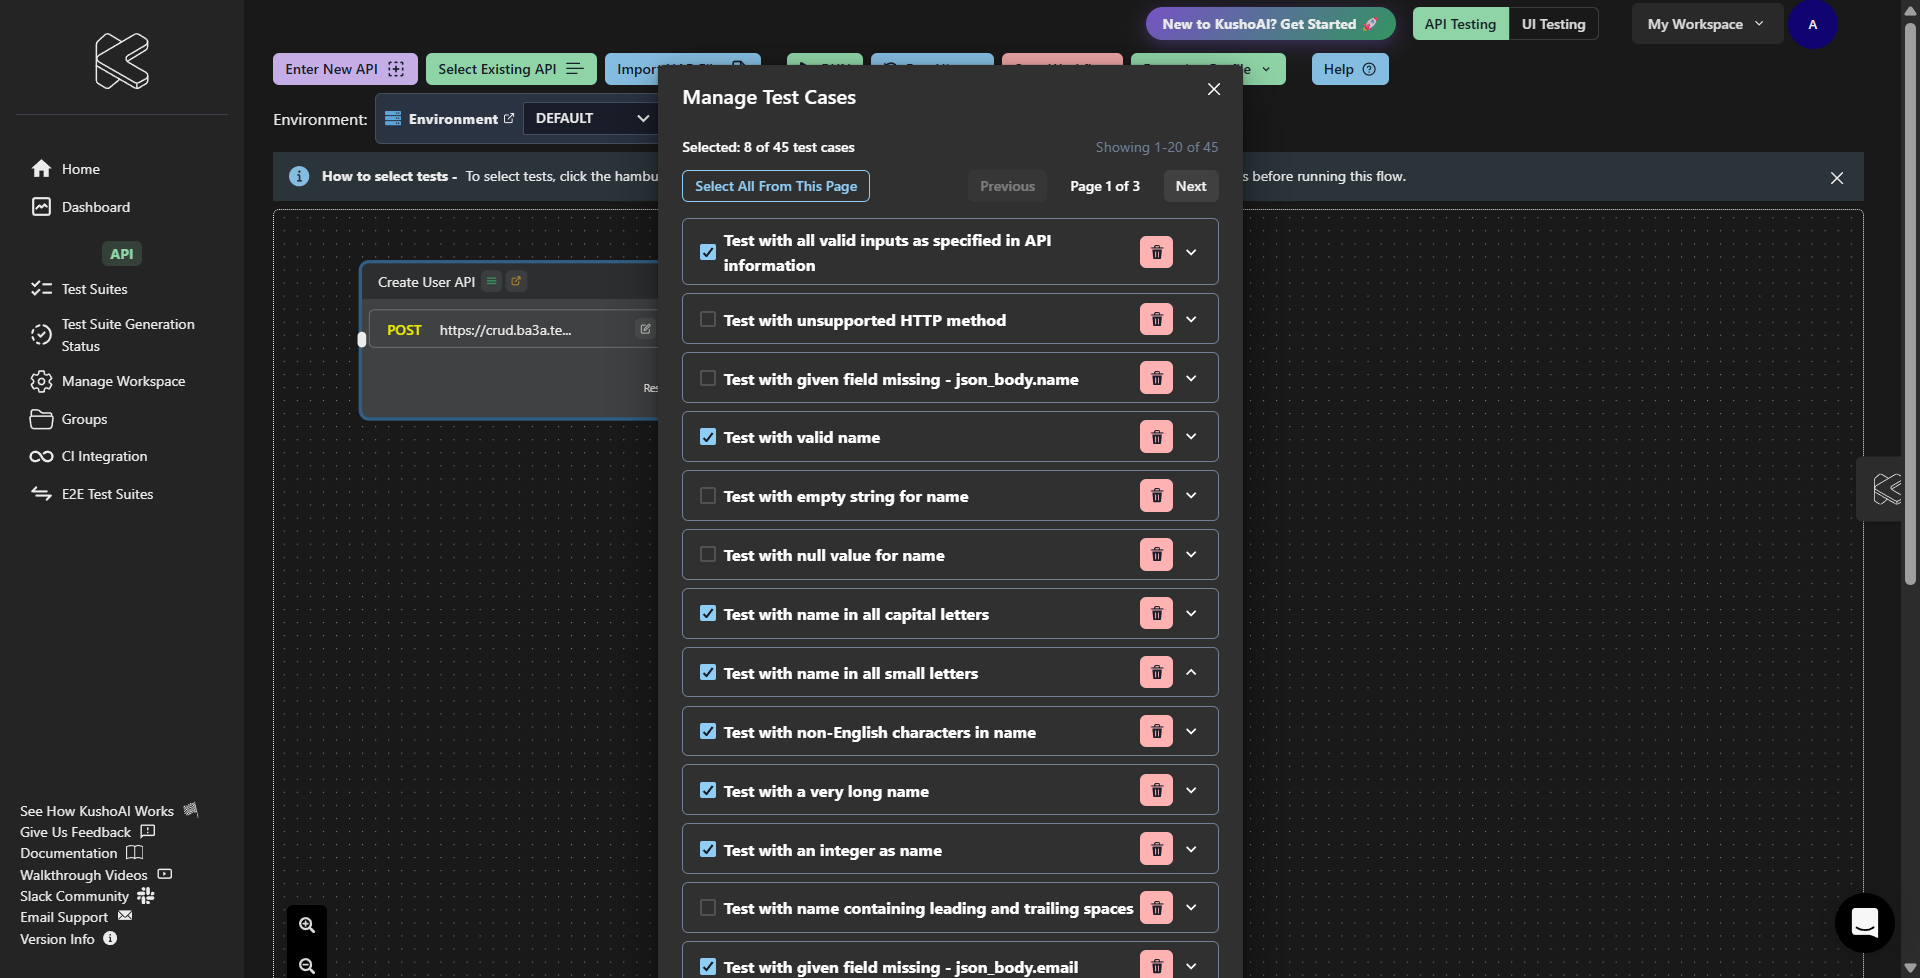Image resolution: width=1920 pixels, height=978 pixels.
Task: Click edit icon next to POST URL
Action: tap(645, 329)
